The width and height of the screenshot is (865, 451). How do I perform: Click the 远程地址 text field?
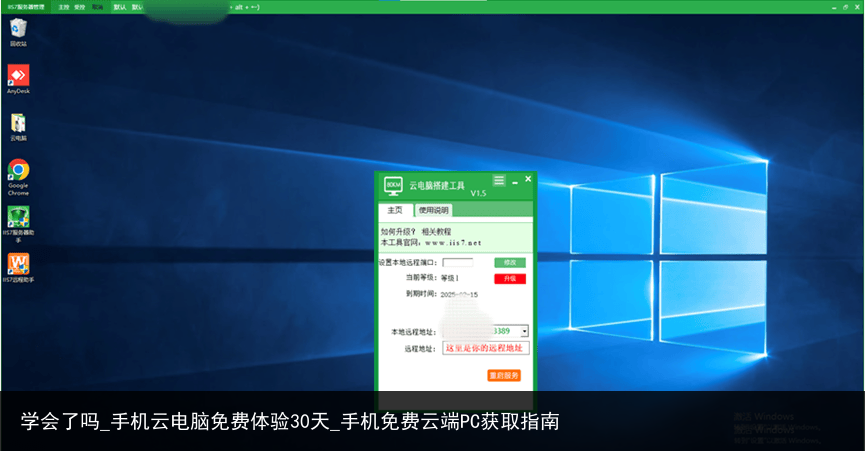[485, 348]
